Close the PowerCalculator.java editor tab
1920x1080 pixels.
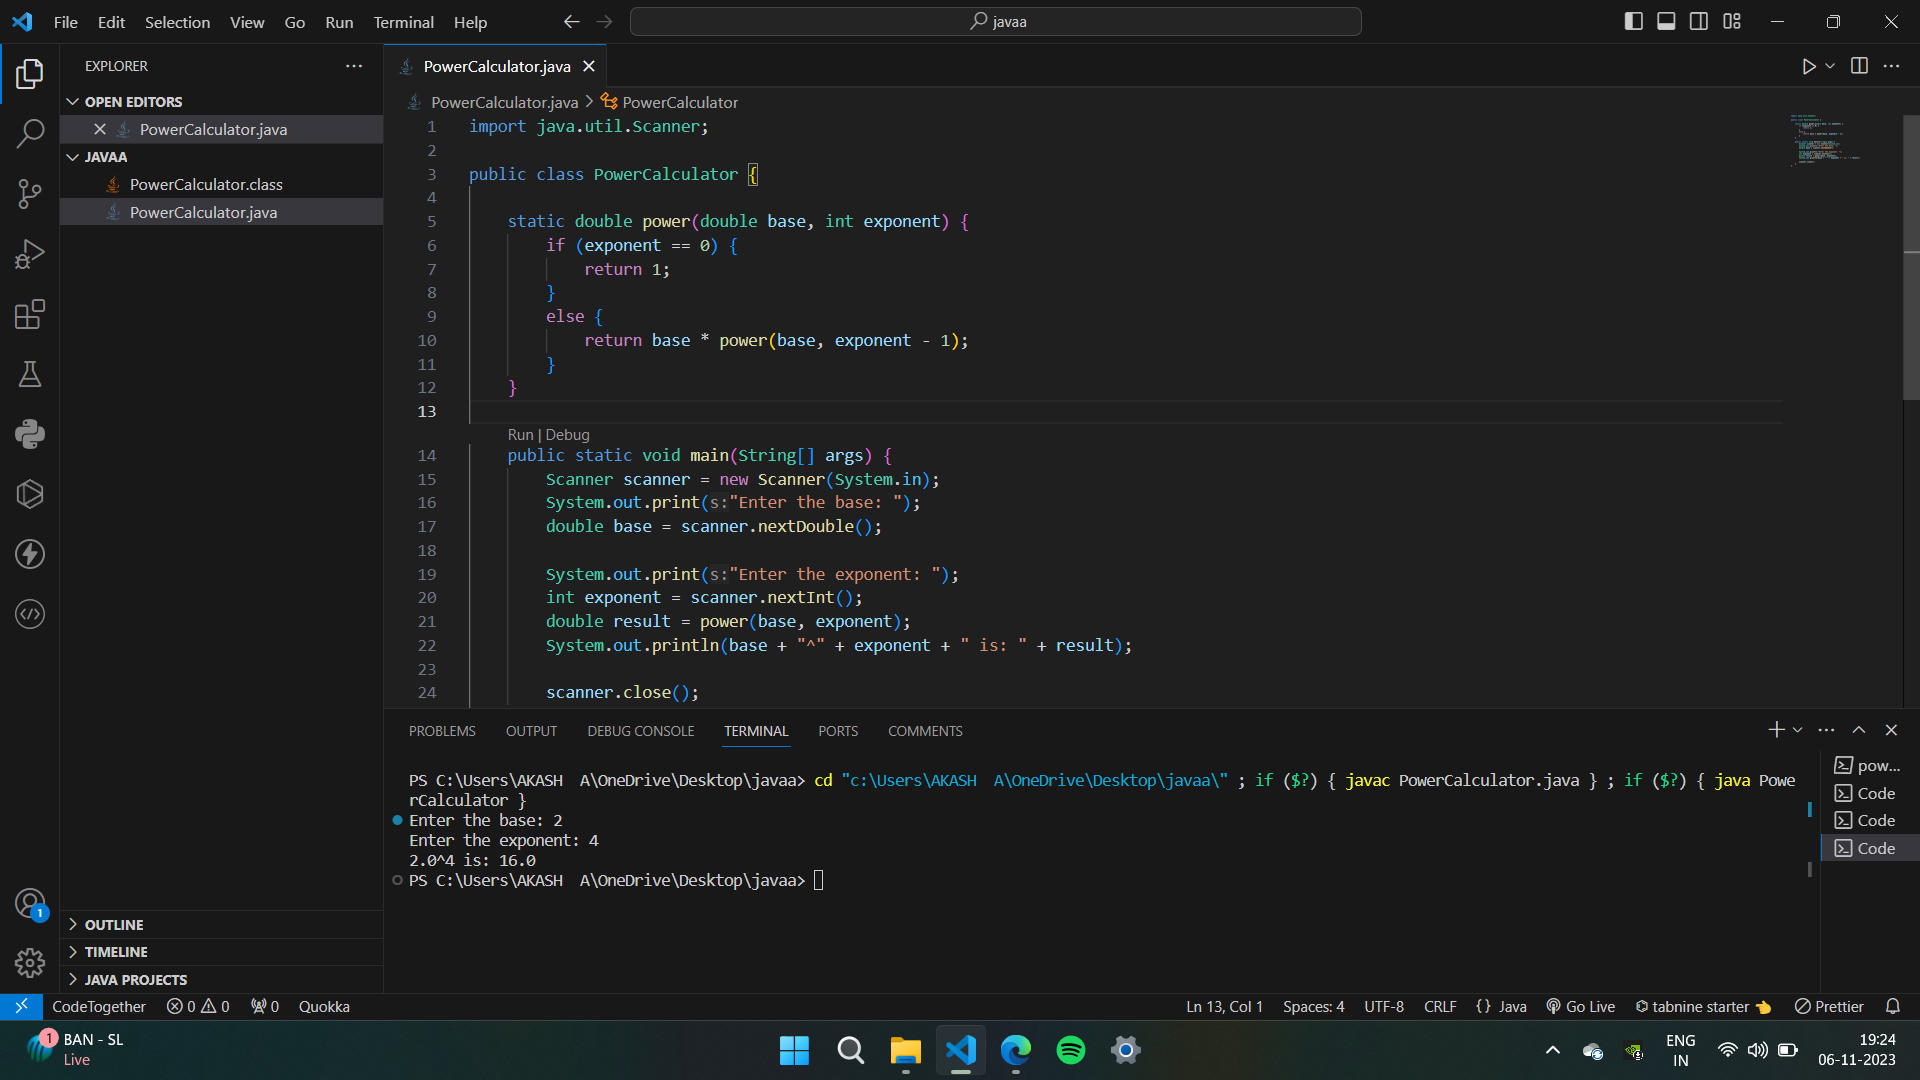point(589,66)
